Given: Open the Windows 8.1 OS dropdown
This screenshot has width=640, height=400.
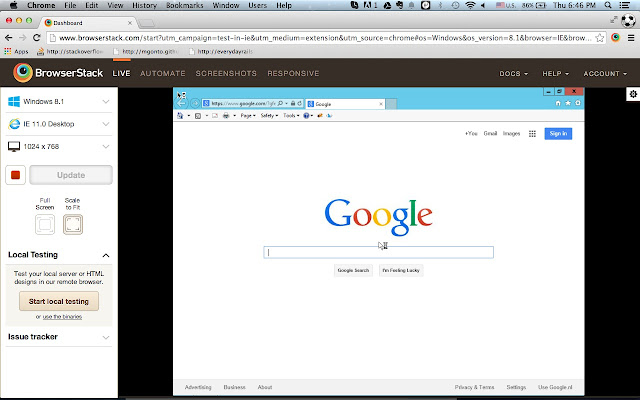Looking at the screenshot, I should pos(59,102).
